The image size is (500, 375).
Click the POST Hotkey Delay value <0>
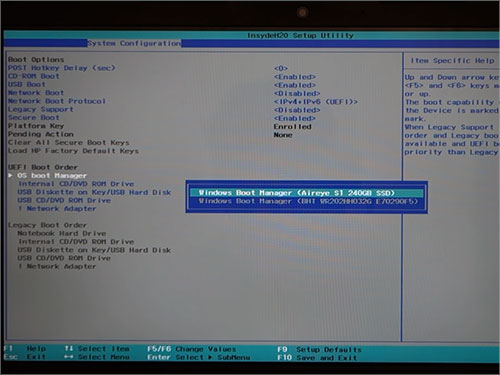click(281, 68)
